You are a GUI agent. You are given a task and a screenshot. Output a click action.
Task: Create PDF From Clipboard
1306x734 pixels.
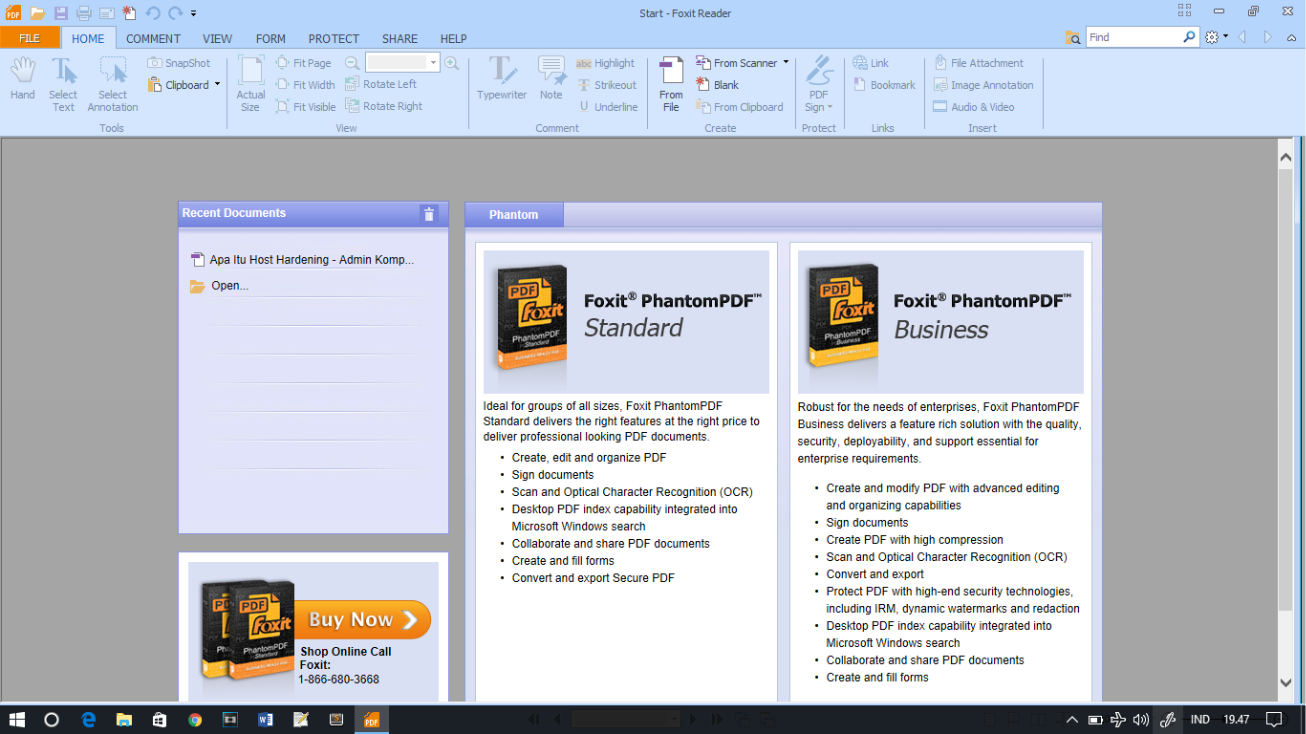[740, 107]
